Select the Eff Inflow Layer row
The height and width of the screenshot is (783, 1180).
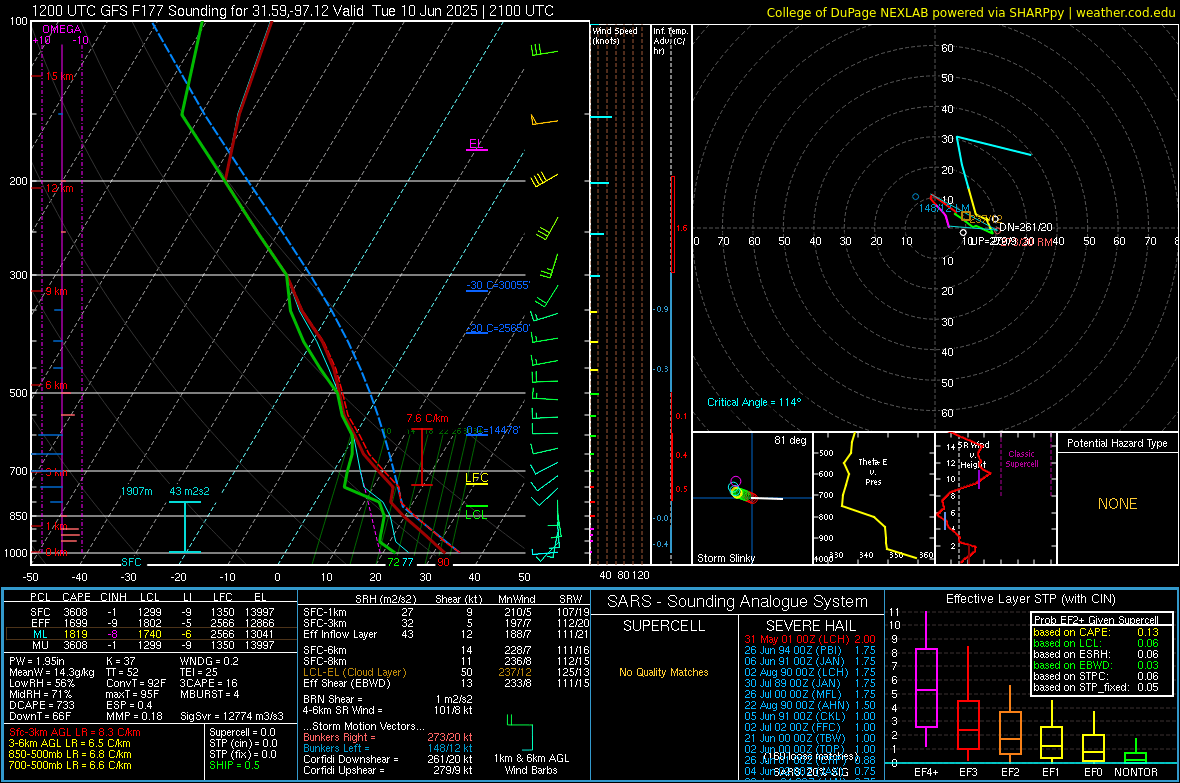[x=446, y=634]
